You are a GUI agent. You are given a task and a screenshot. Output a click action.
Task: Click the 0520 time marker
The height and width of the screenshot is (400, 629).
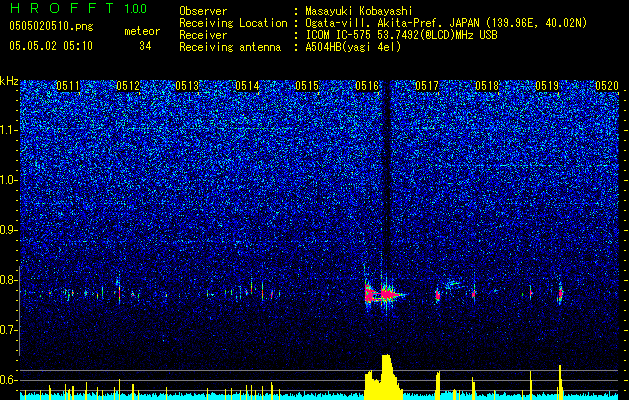pyautogui.click(x=607, y=86)
